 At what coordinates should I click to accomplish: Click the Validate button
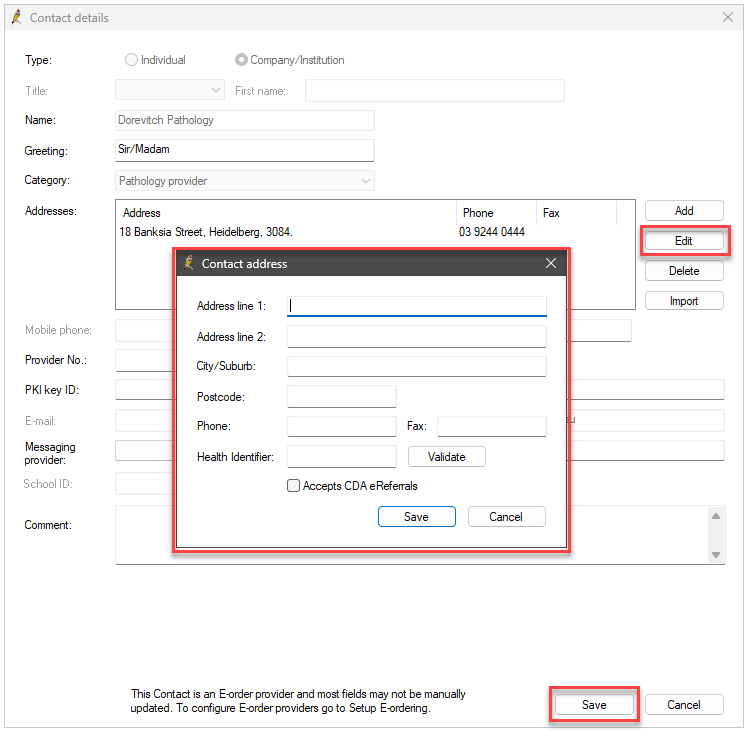point(447,457)
